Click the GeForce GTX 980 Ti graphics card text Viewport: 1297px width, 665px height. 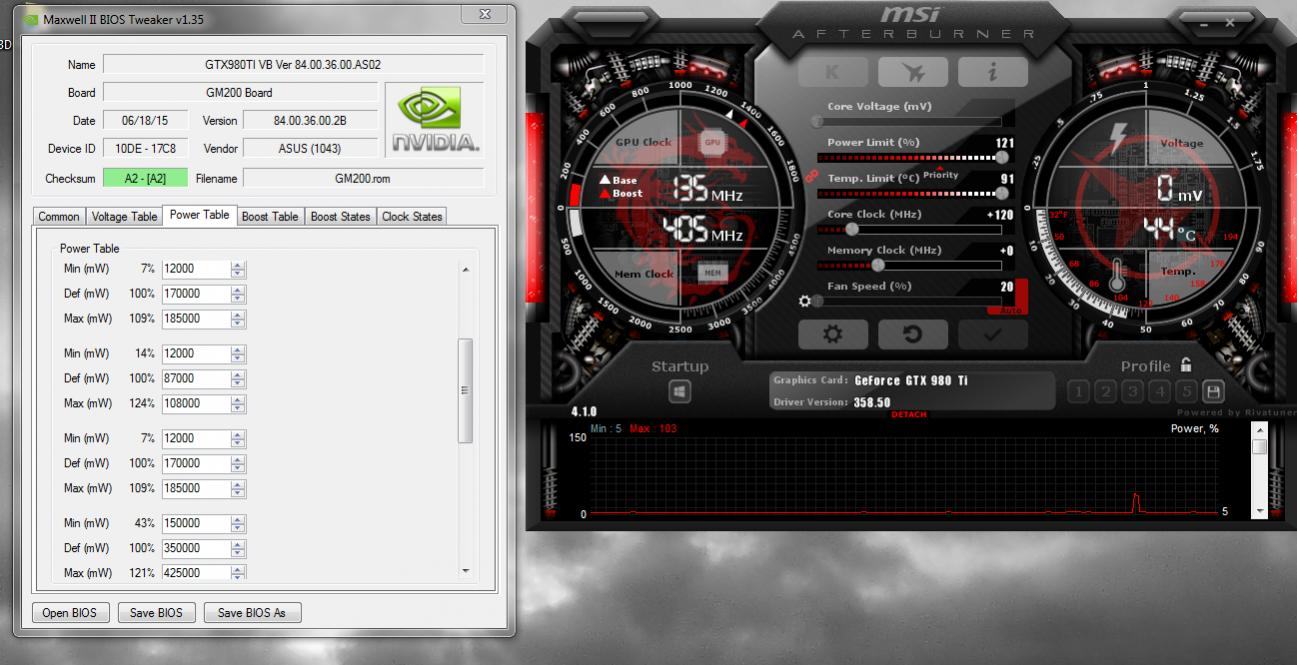(x=911, y=381)
